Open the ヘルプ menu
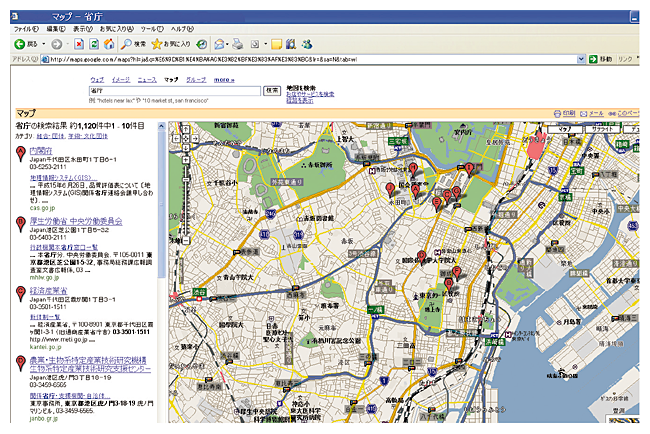The height and width of the screenshot is (434, 650). [182, 29]
